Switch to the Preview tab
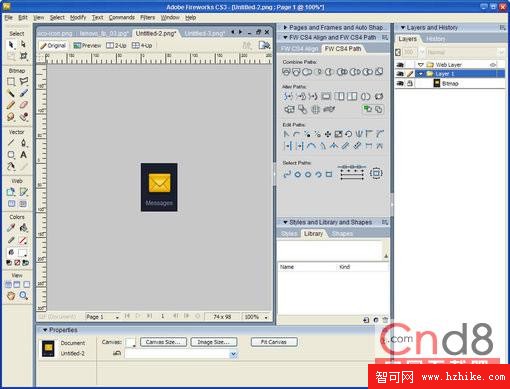Viewport: 510px width, 389px height. click(87, 45)
